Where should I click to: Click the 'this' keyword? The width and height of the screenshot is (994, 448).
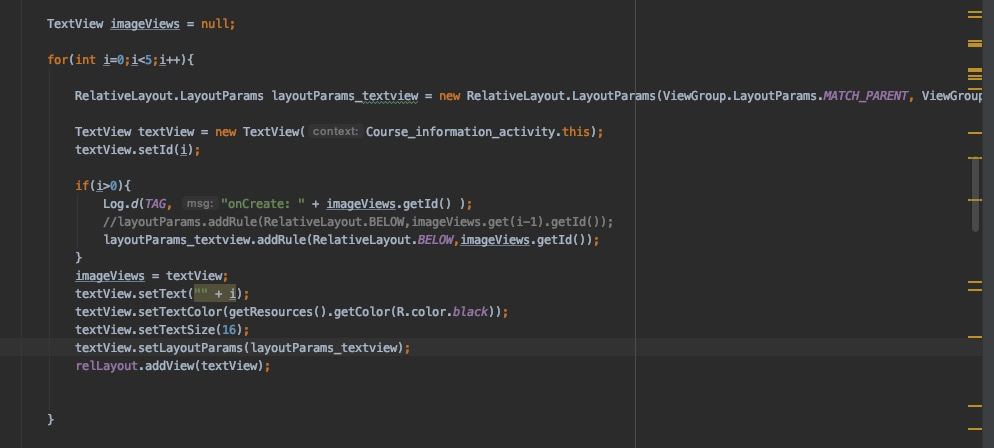(x=576, y=132)
